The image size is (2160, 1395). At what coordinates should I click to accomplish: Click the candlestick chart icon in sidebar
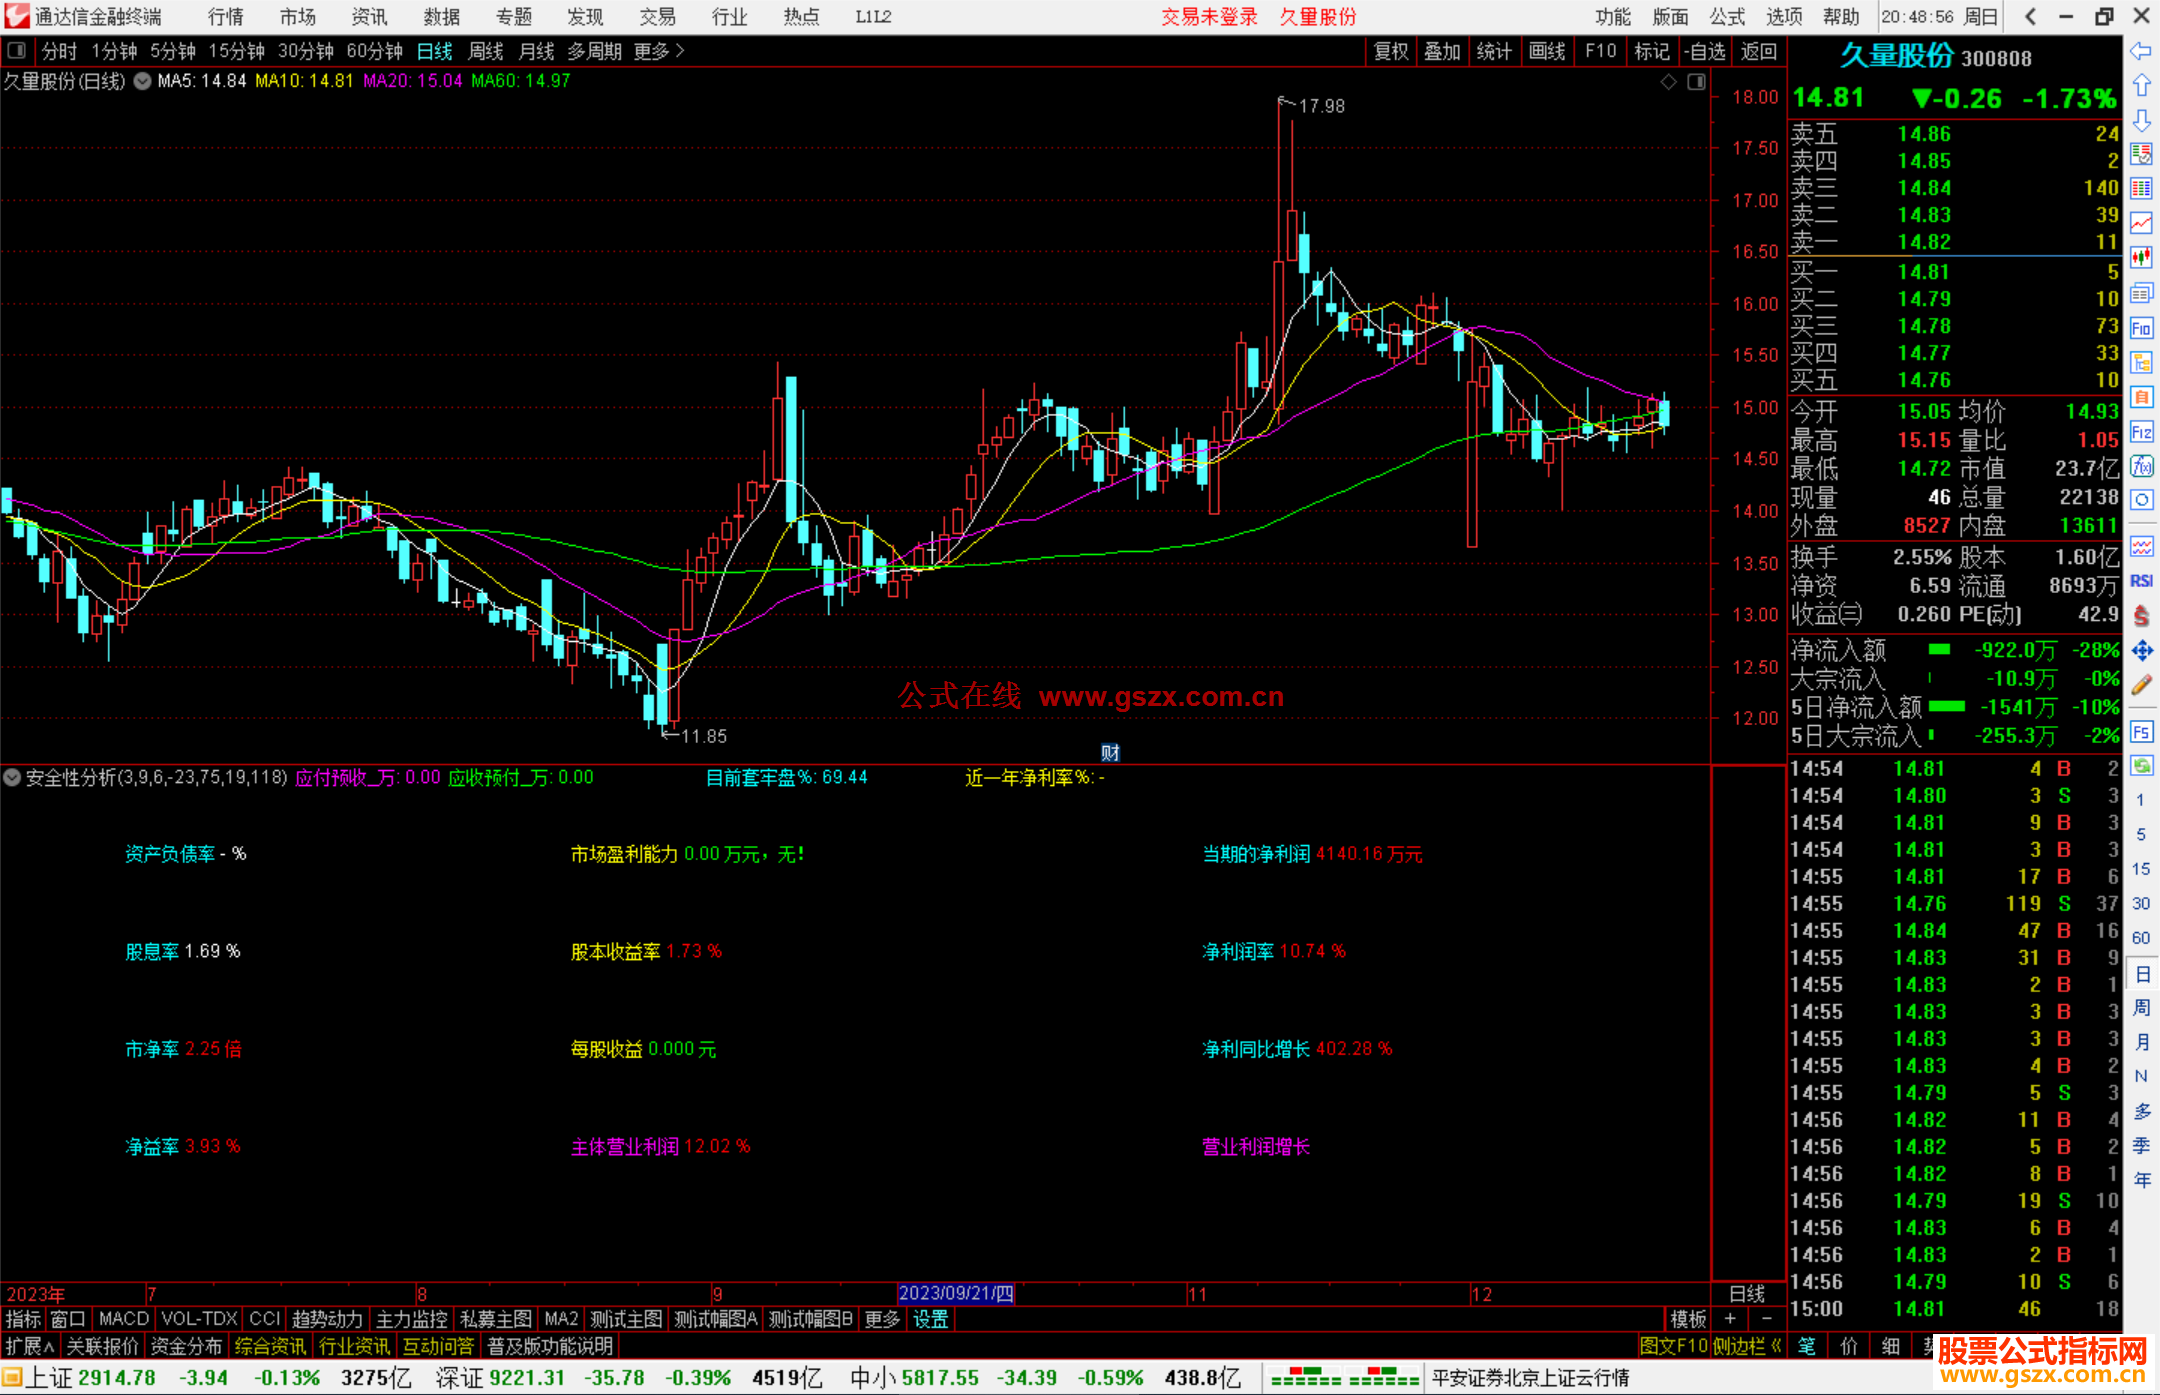point(2141,258)
